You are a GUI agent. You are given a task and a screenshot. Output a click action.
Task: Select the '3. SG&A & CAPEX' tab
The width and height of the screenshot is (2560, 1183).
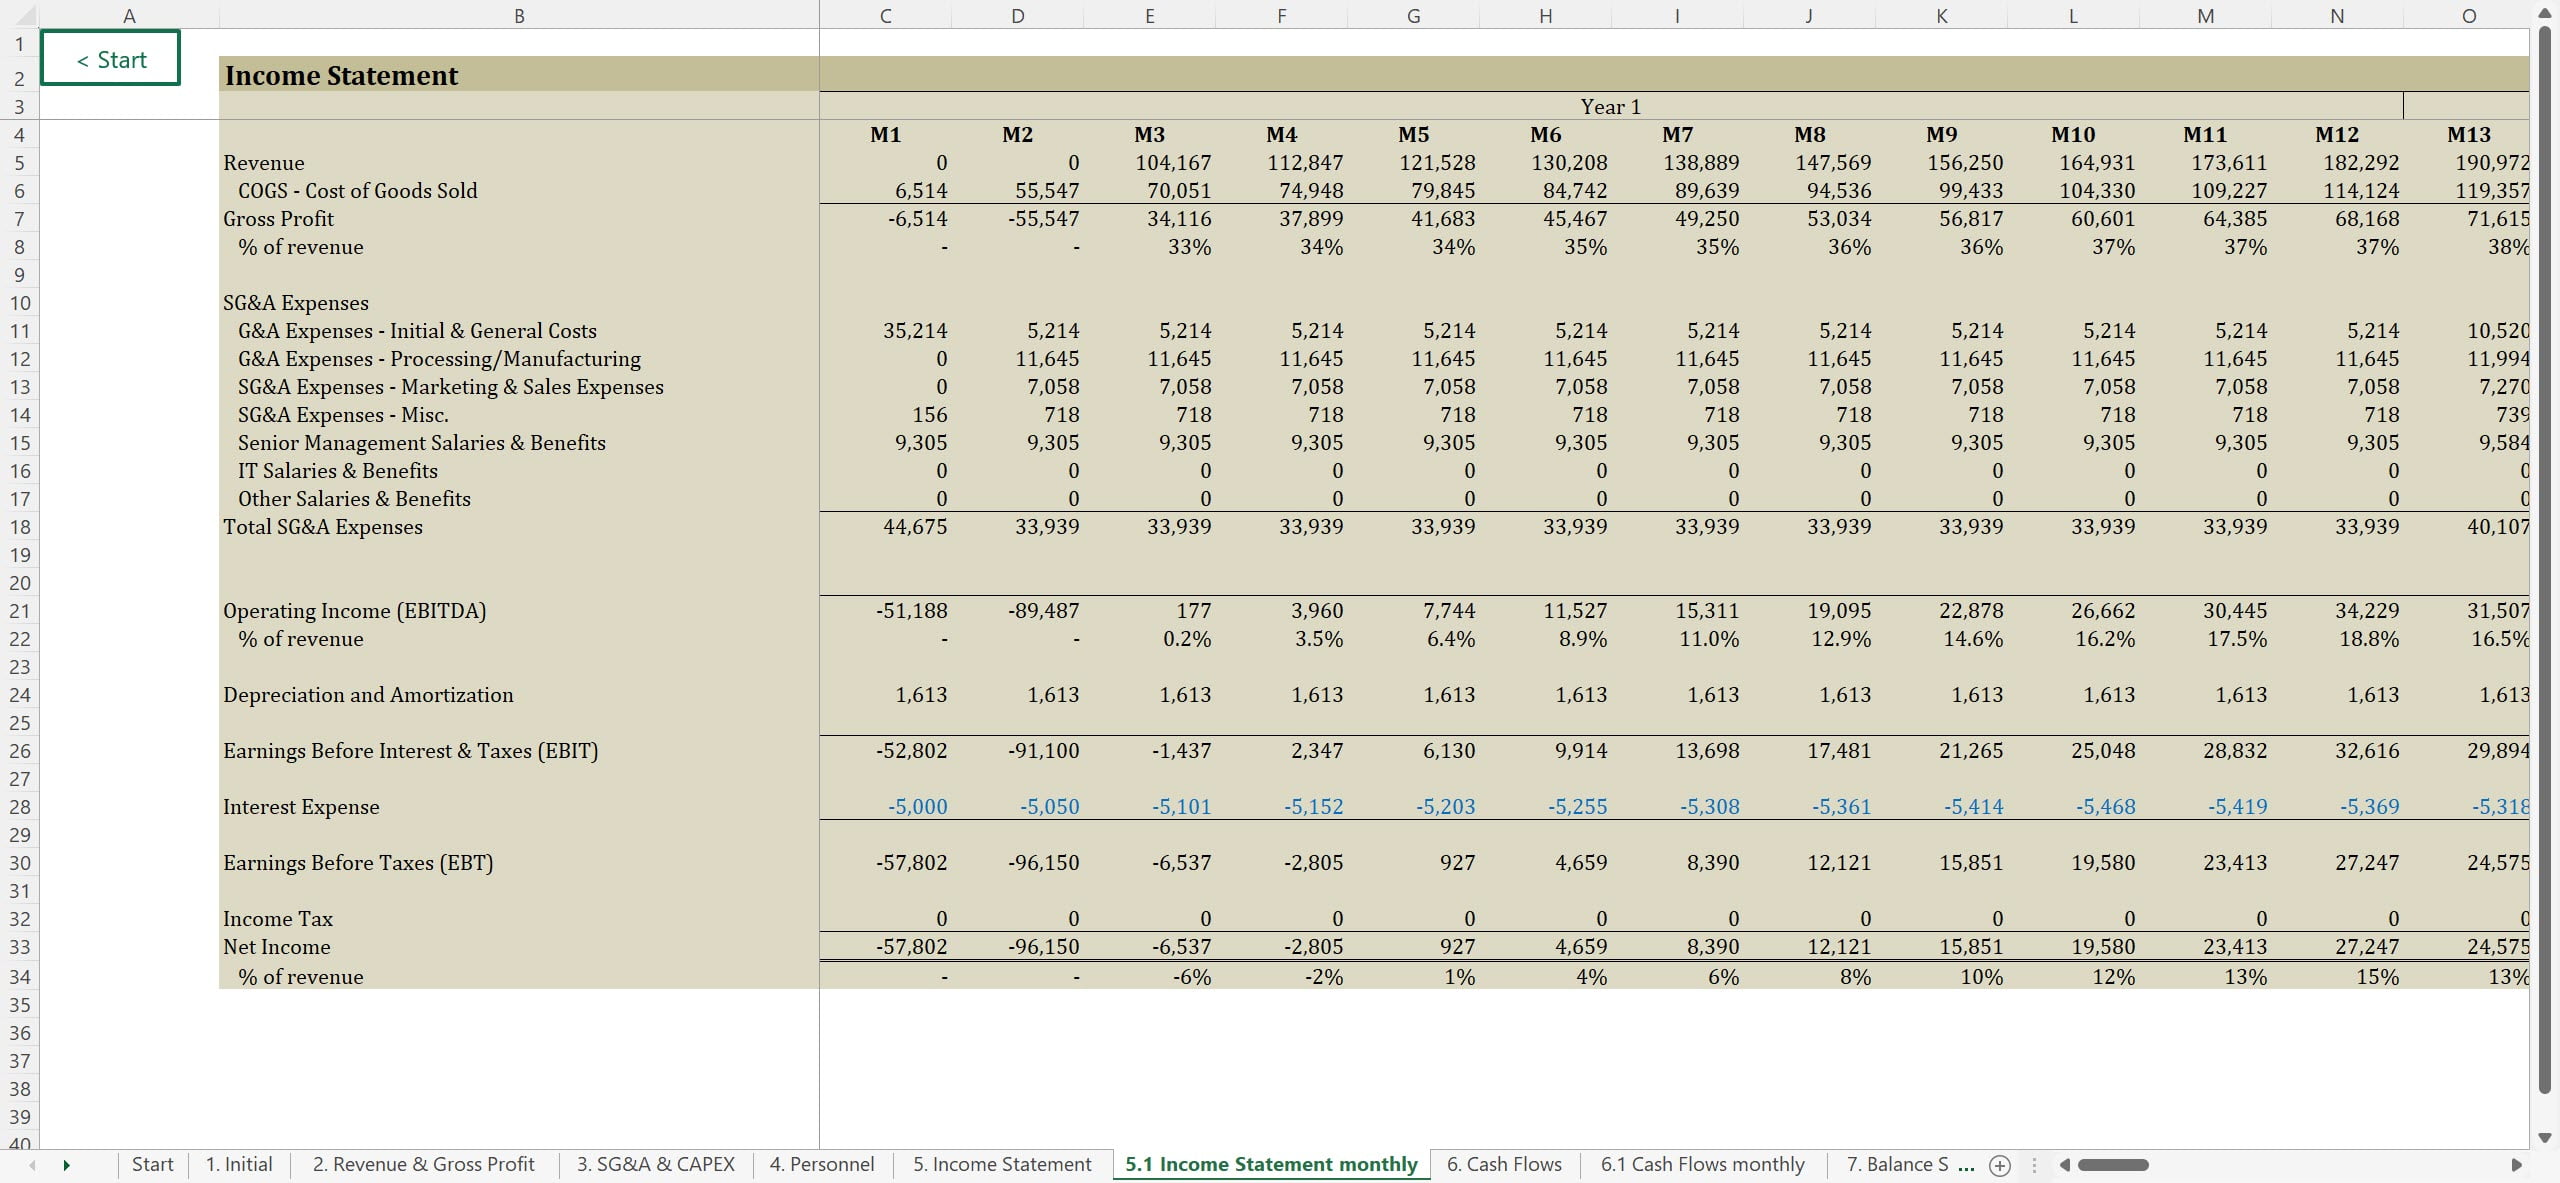655,1165
